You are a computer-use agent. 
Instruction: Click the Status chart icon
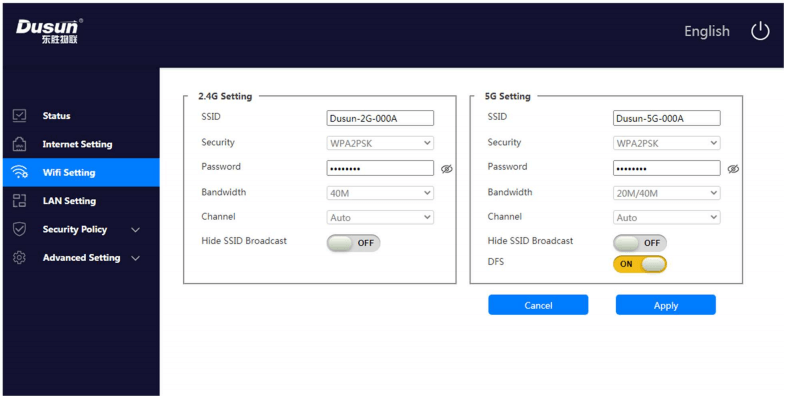(19, 116)
